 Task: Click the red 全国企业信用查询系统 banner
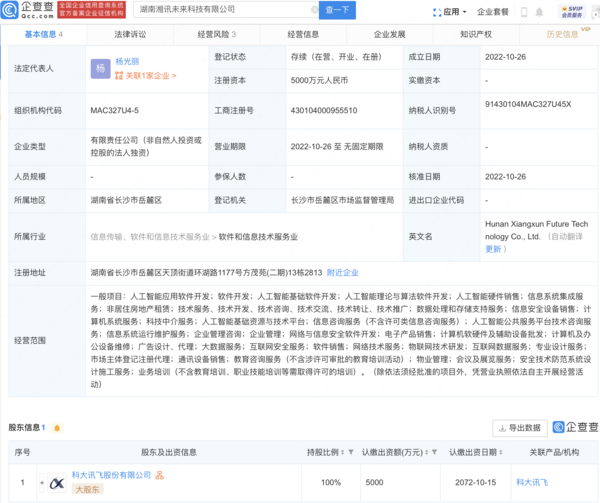(x=91, y=10)
